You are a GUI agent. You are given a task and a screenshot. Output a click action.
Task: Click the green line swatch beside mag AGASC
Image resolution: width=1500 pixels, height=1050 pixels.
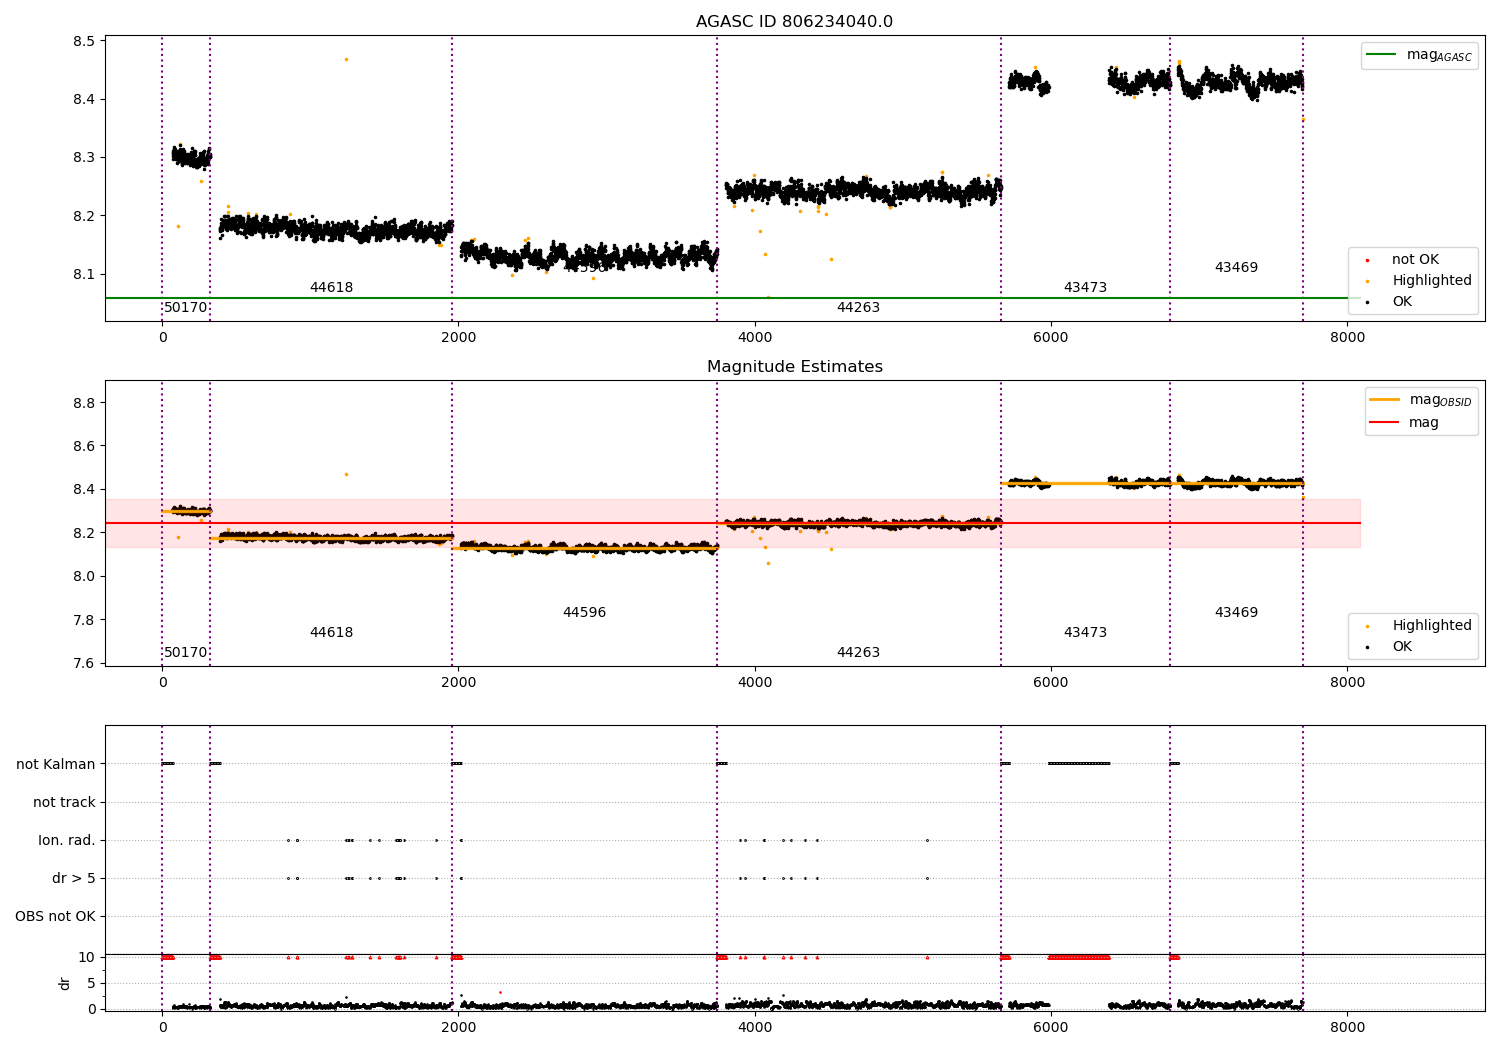click(1381, 55)
